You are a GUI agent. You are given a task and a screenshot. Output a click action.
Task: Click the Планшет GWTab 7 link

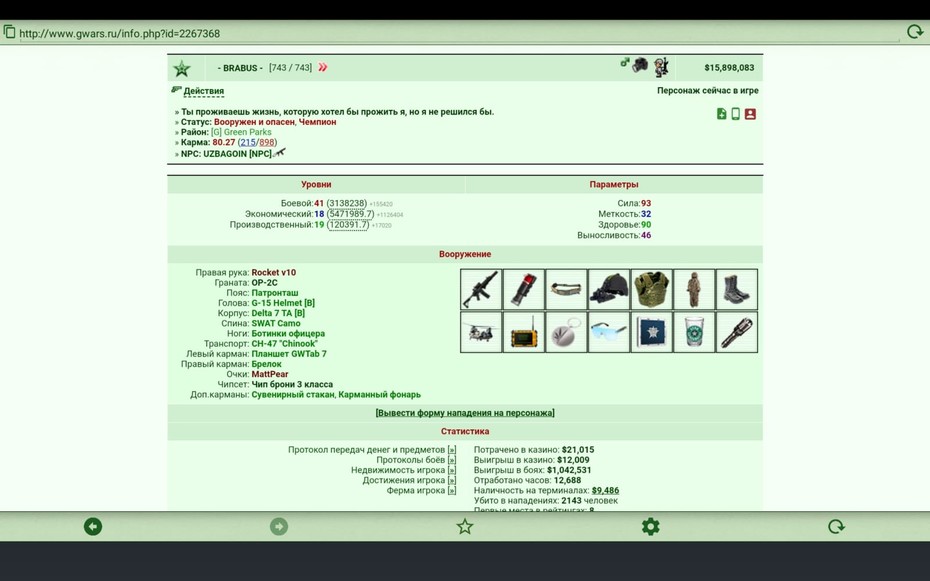click(x=289, y=353)
